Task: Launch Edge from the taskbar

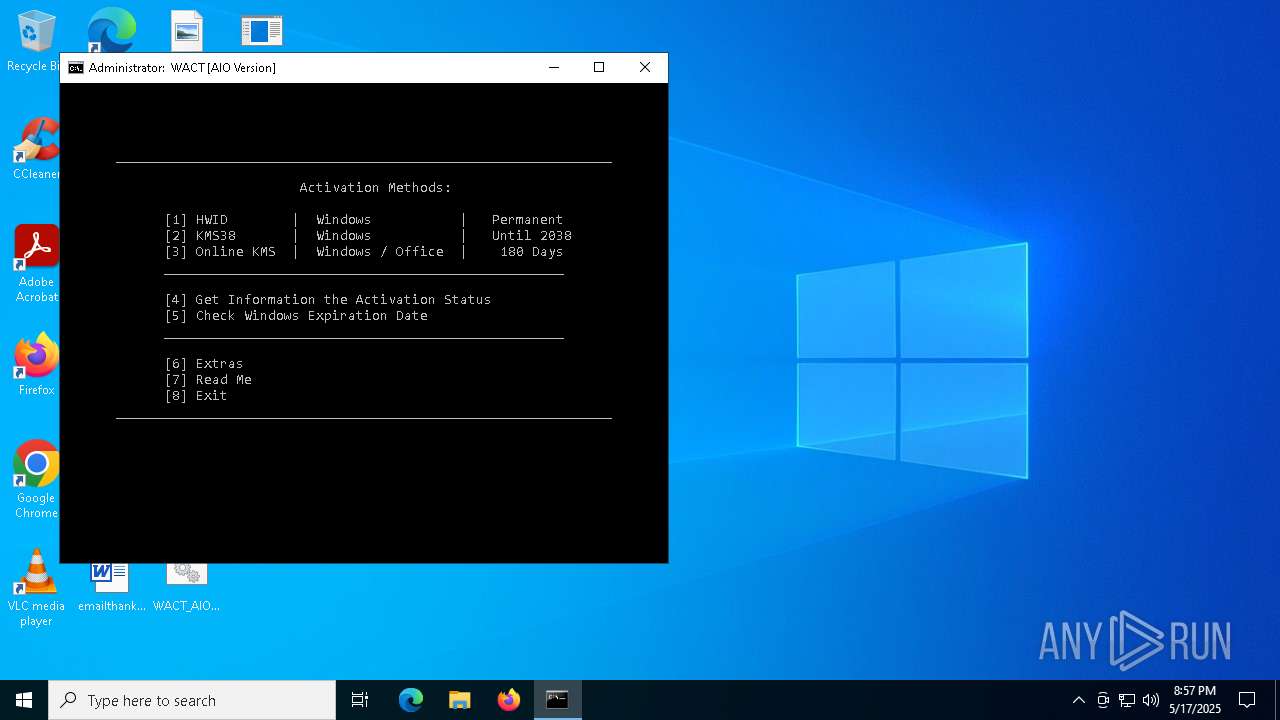Action: pos(411,700)
